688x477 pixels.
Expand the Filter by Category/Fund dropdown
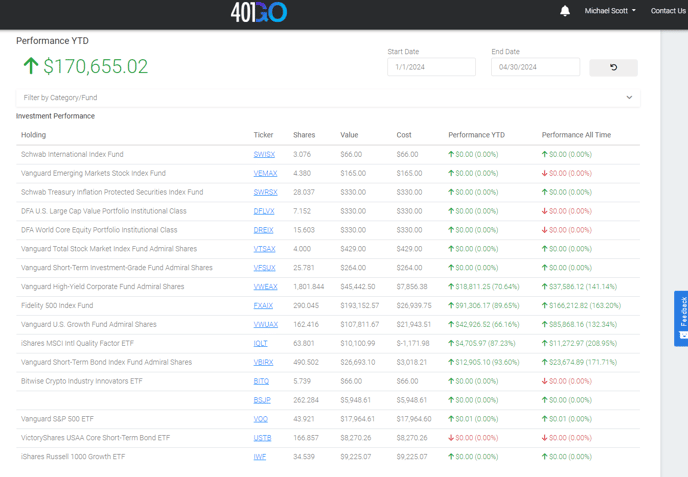click(x=320, y=98)
